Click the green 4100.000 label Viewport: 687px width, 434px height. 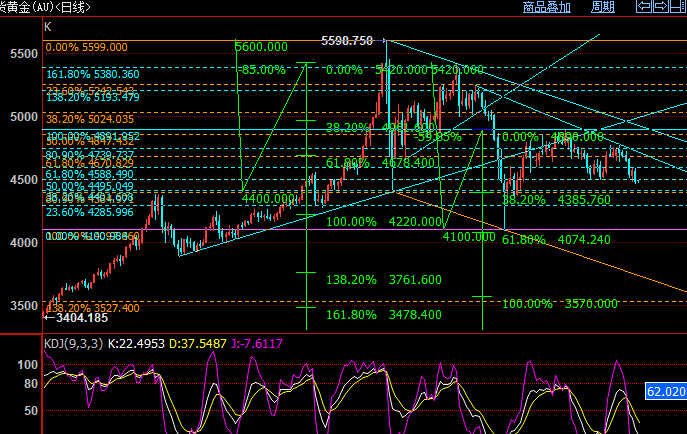[x=469, y=237]
